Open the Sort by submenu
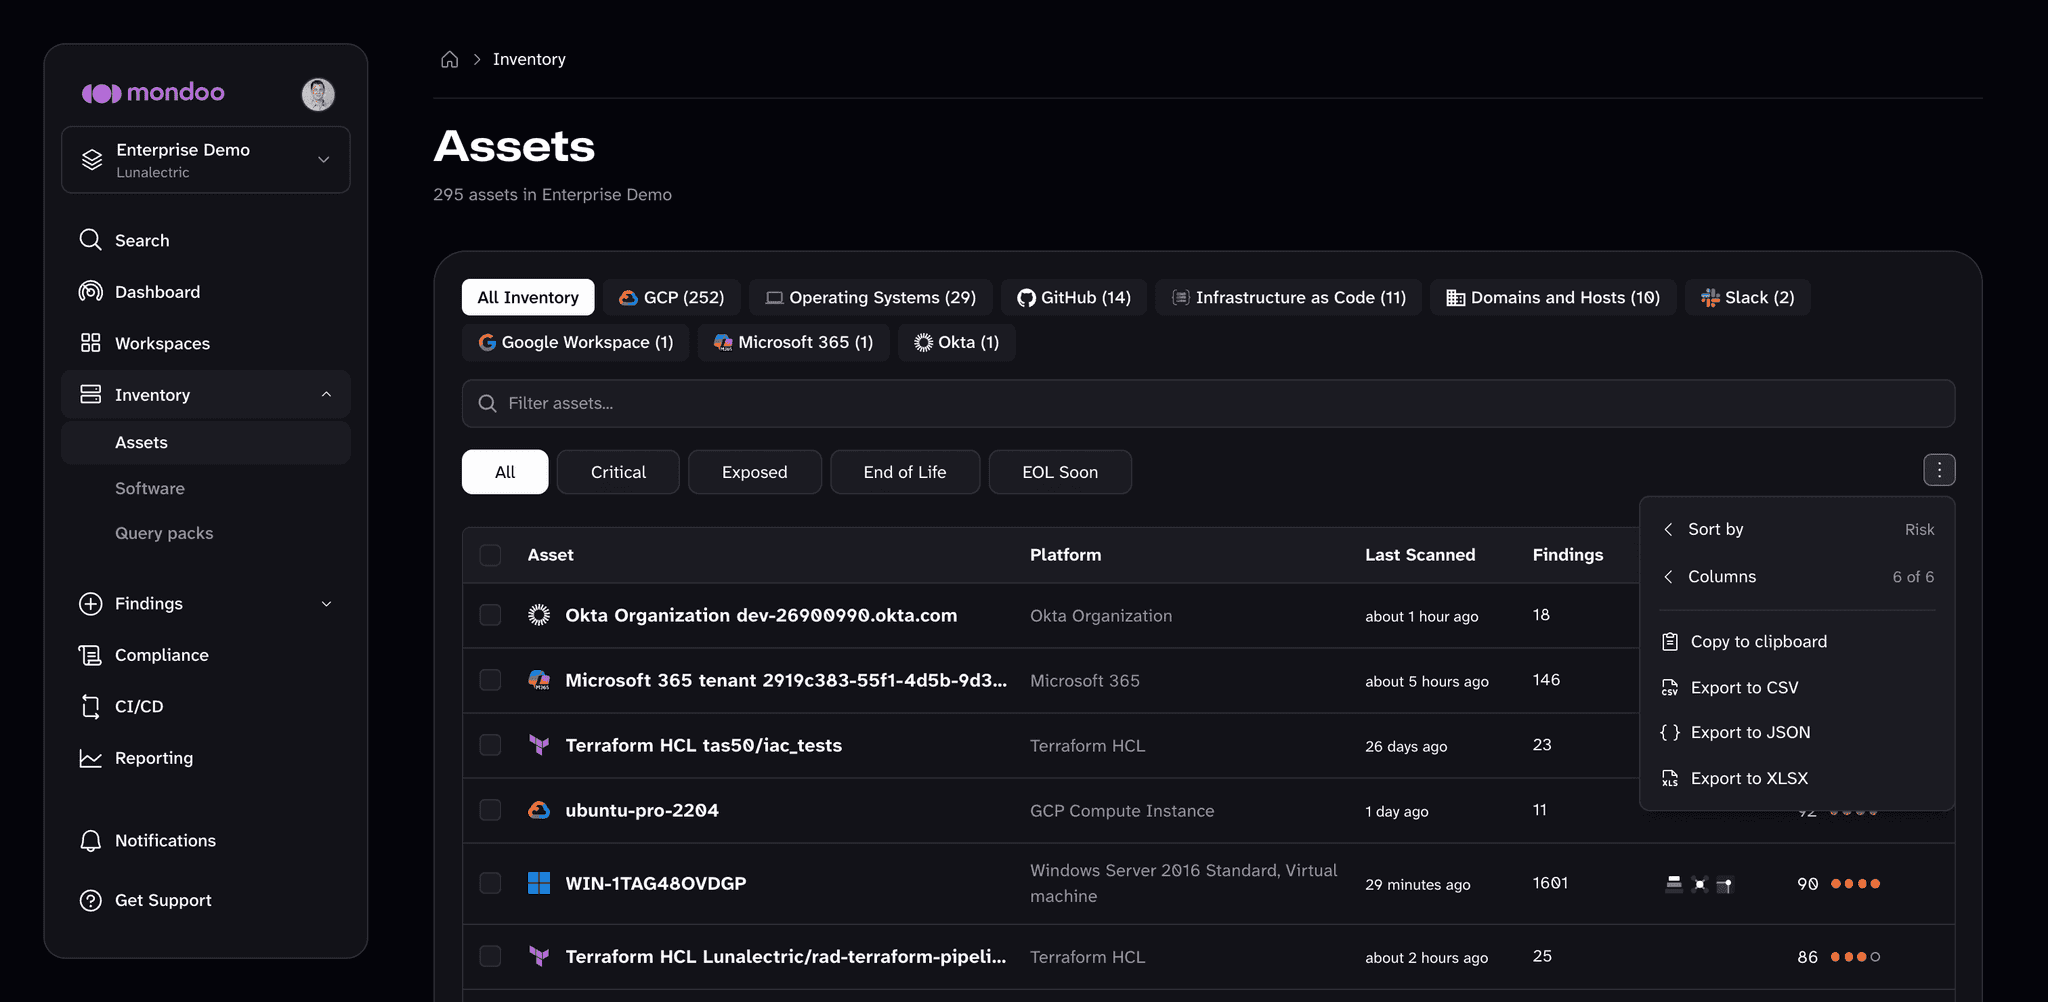 1797,529
